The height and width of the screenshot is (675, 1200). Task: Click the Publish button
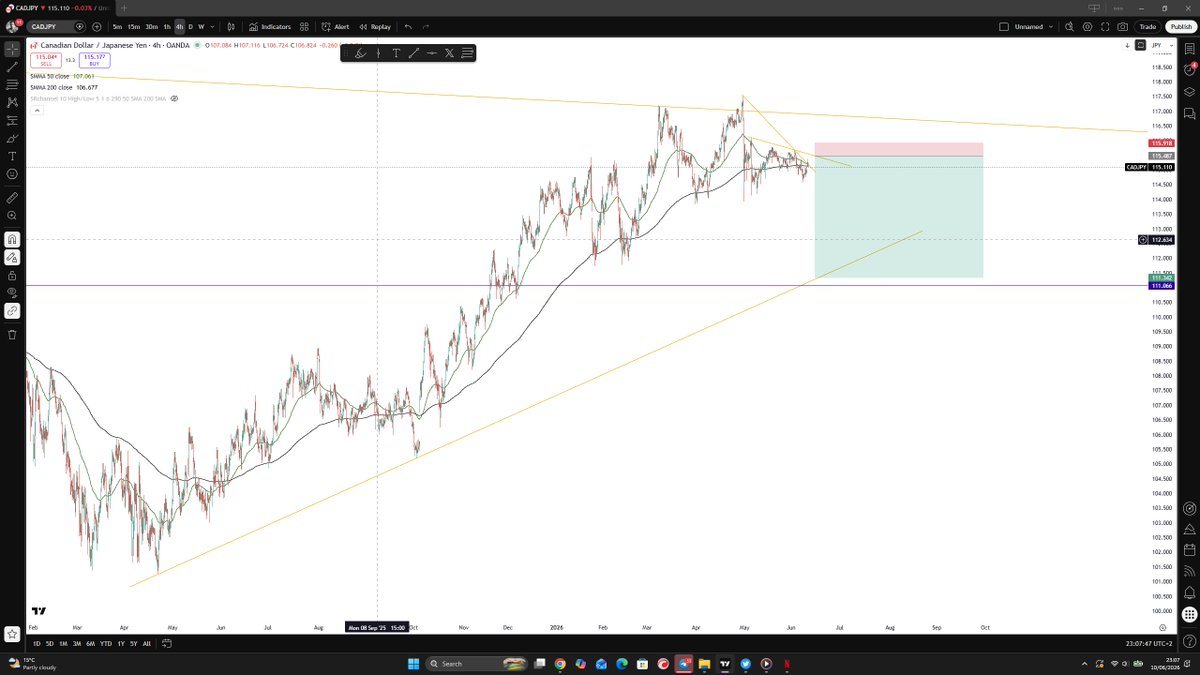[x=1180, y=27]
